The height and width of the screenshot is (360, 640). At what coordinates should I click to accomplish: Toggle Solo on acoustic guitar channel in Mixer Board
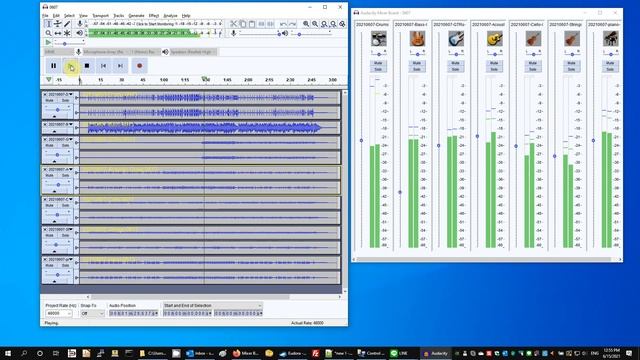pyautogui.click(x=494, y=69)
